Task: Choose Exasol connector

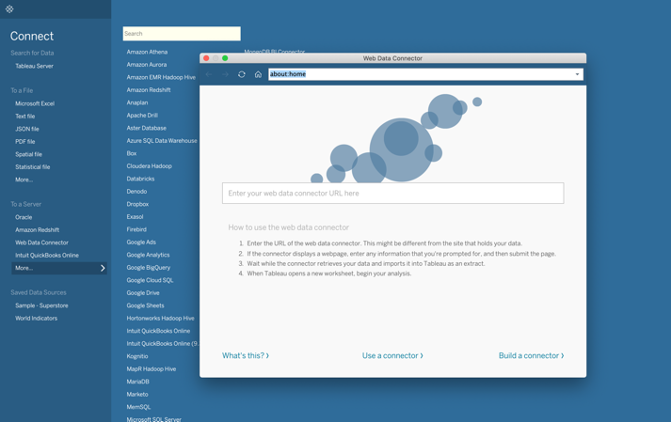Action: 135,217
